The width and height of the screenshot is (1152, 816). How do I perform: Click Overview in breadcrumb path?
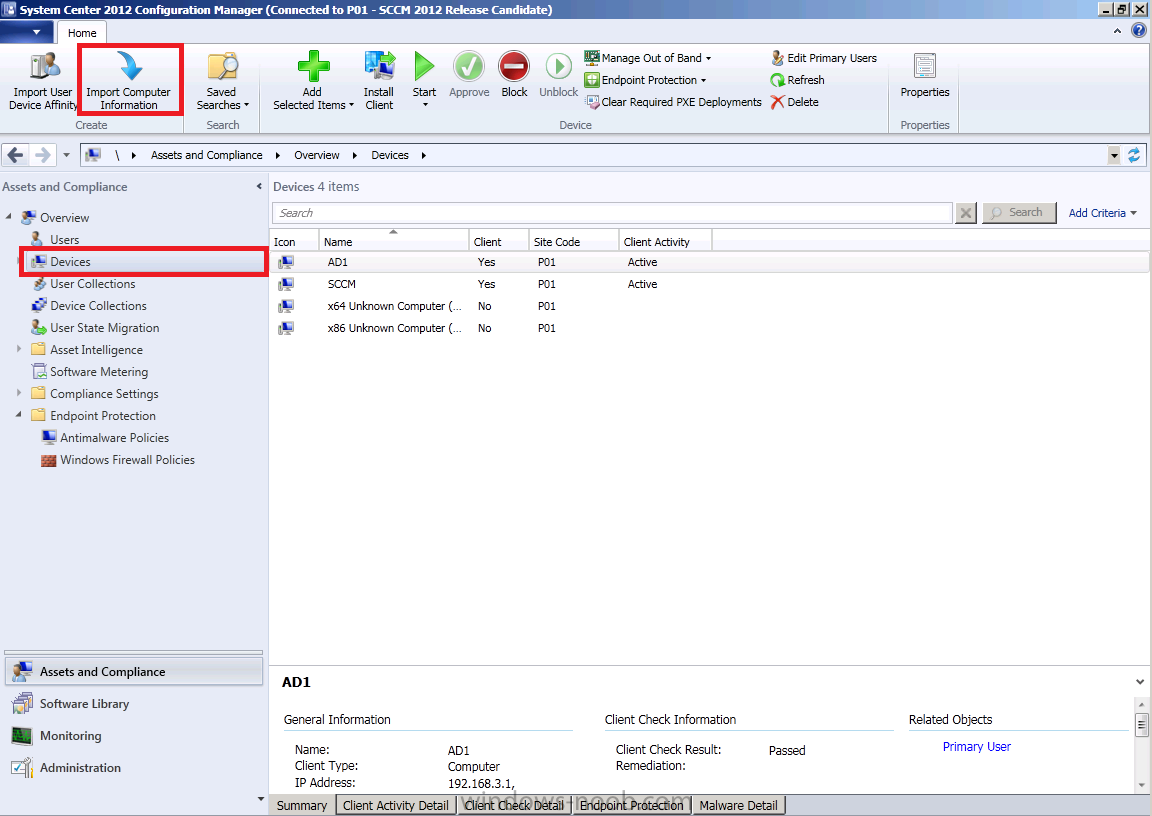pyautogui.click(x=317, y=155)
